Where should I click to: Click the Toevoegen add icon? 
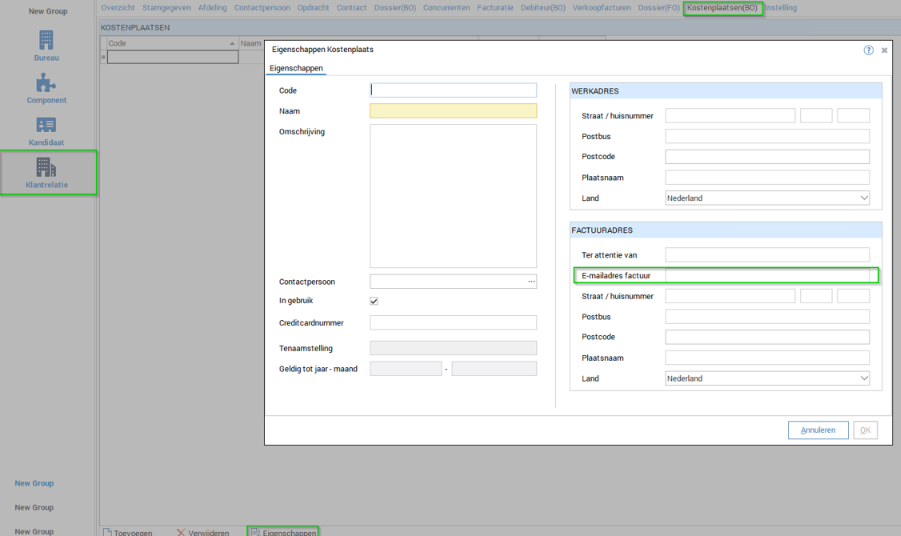pos(107,532)
